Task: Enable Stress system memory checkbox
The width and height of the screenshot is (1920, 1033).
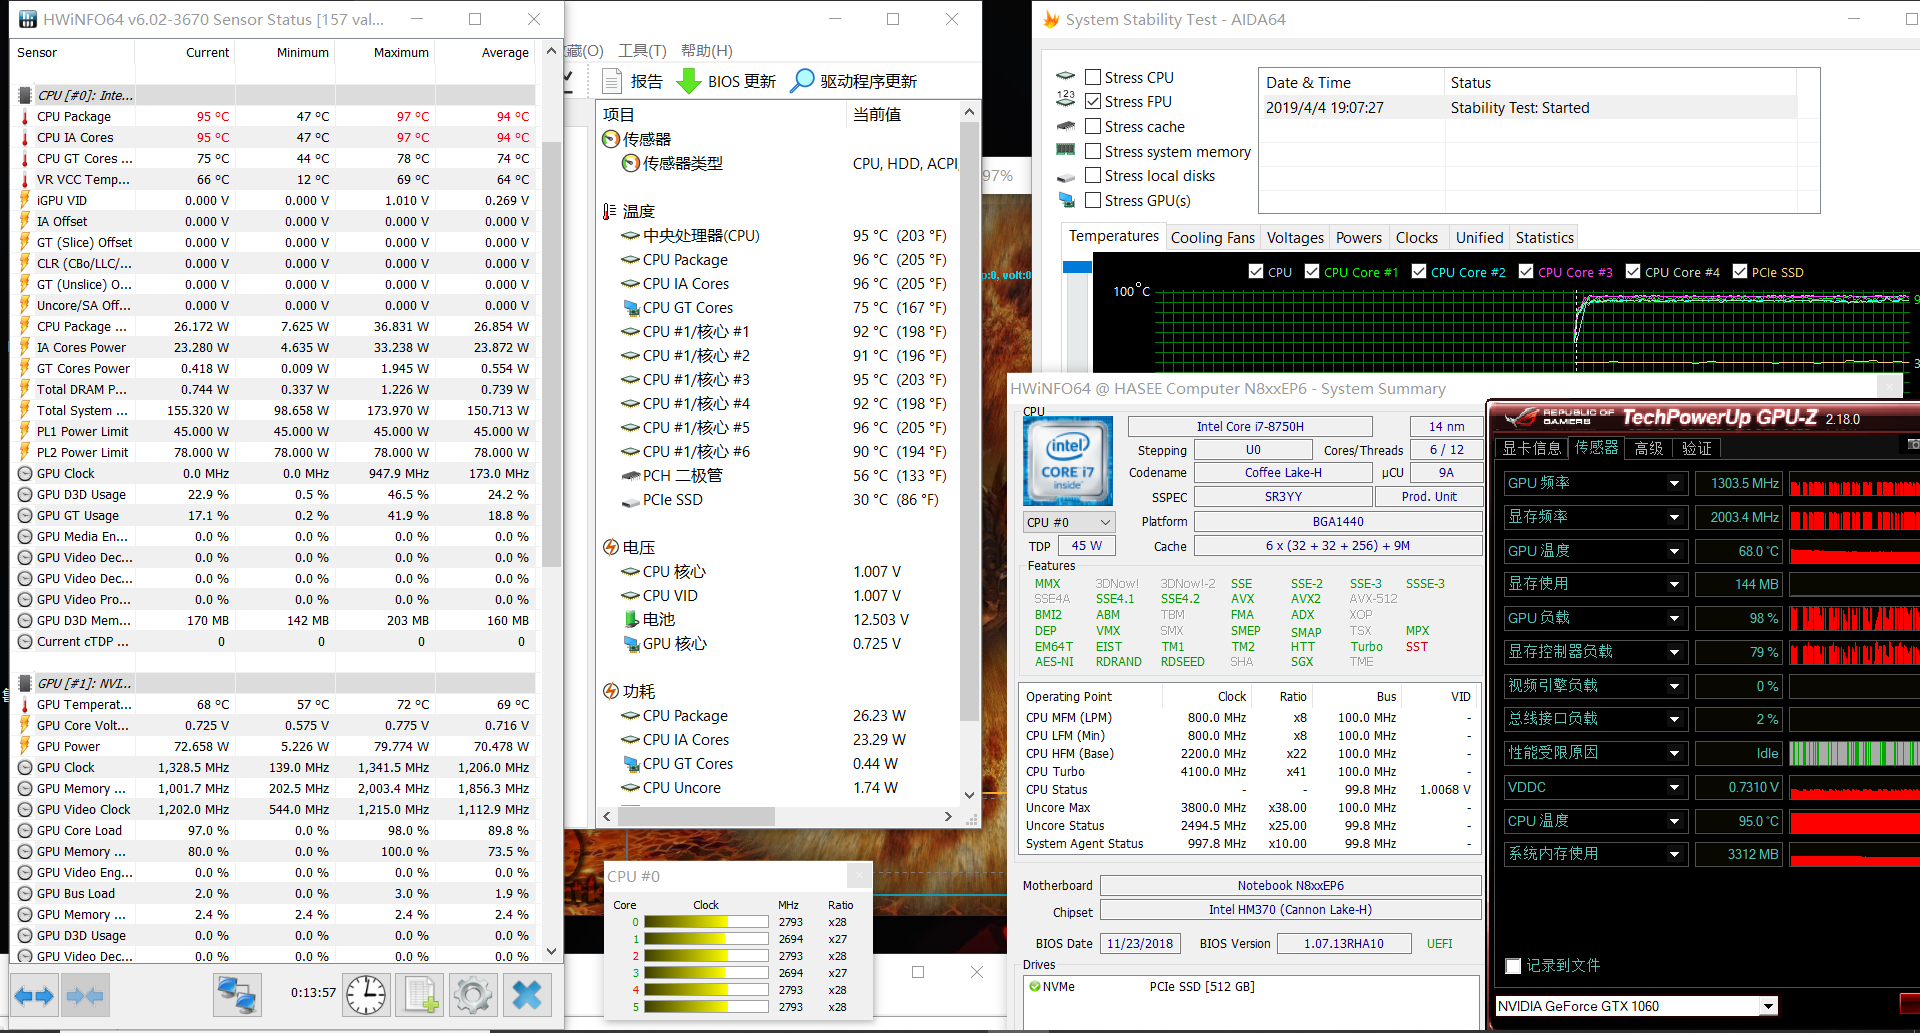Action: [x=1093, y=151]
